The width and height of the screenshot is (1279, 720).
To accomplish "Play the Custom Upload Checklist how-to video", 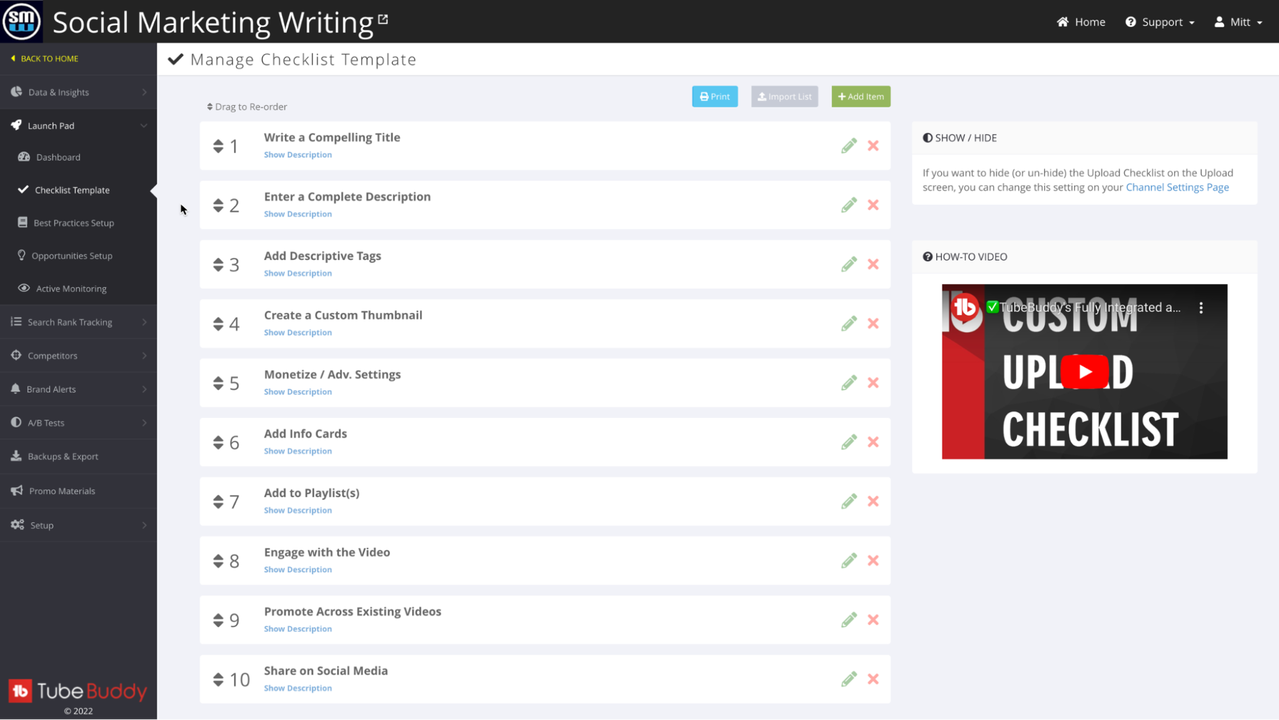I will [x=1084, y=372].
